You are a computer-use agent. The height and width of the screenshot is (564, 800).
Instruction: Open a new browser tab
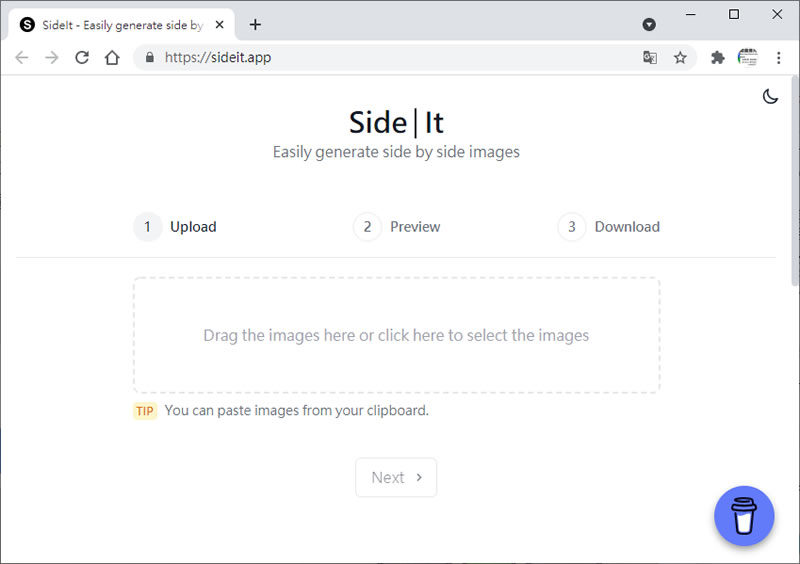(255, 24)
